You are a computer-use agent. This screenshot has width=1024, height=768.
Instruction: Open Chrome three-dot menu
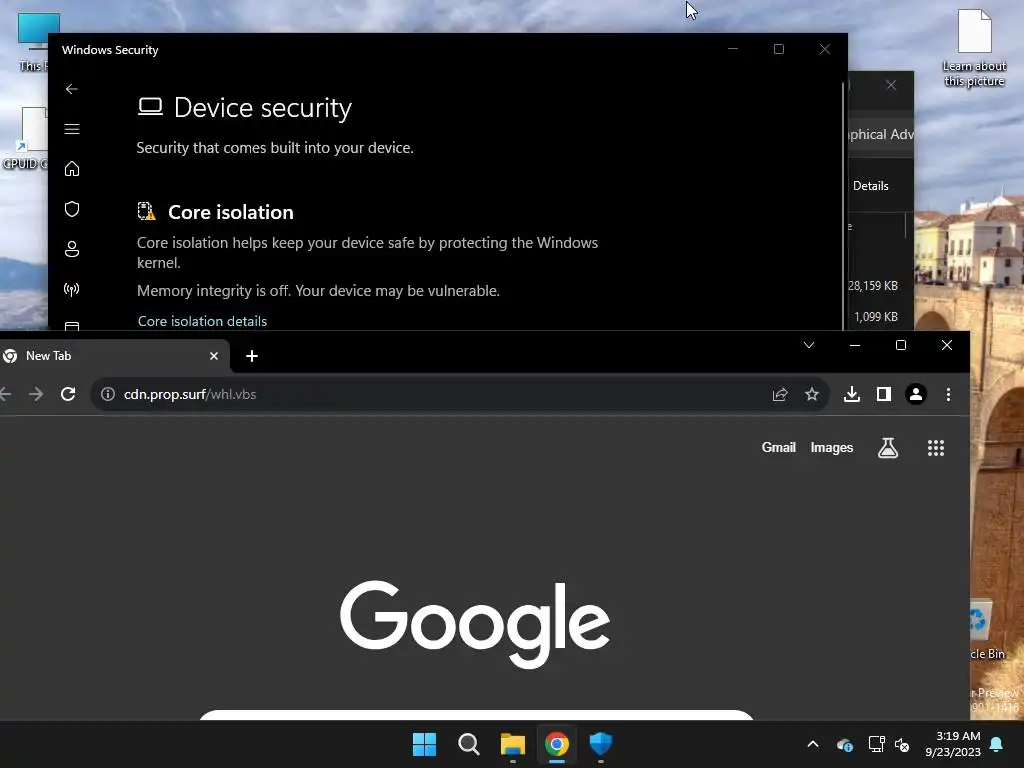[x=948, y=394]
